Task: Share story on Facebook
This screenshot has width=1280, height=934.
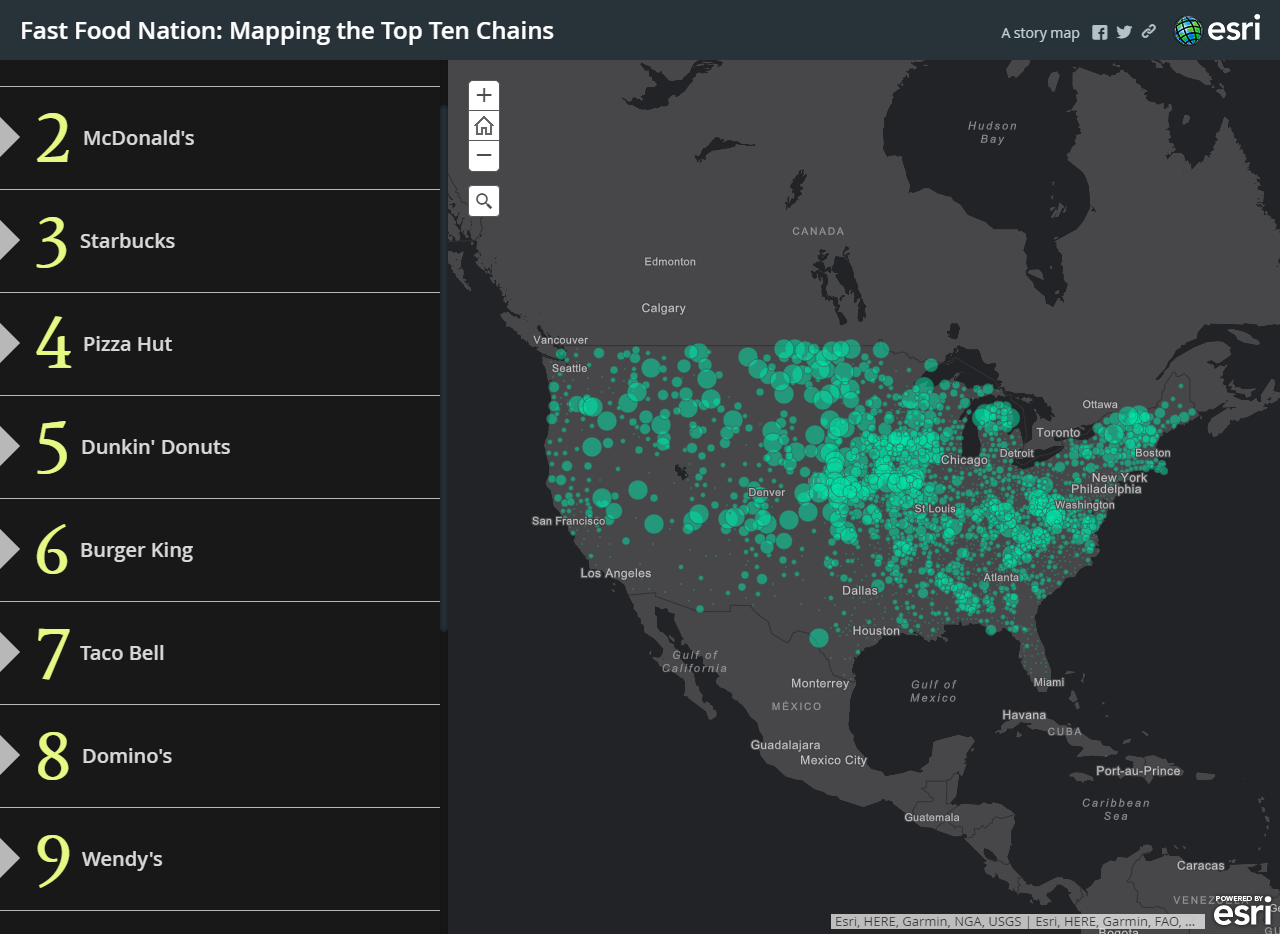Action: tap(1100, 32)
